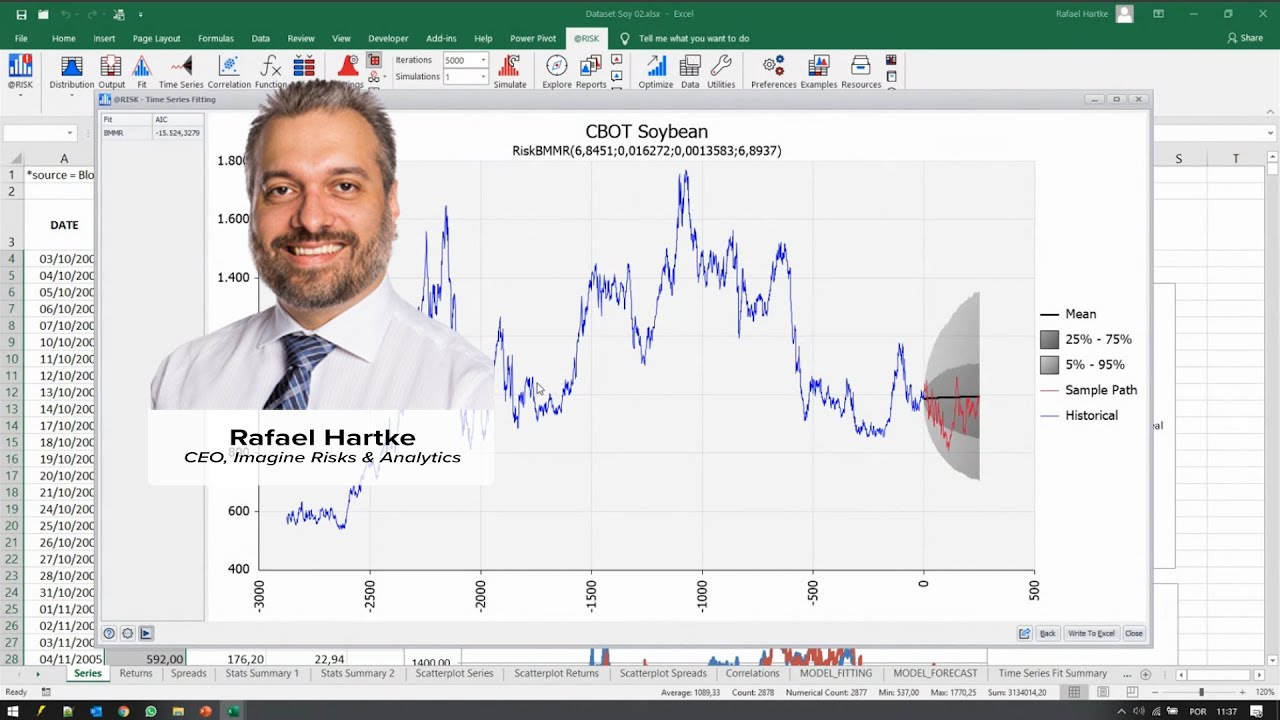Select the BMMR fit row in list

pyautogui.click(x=151, y=132)
